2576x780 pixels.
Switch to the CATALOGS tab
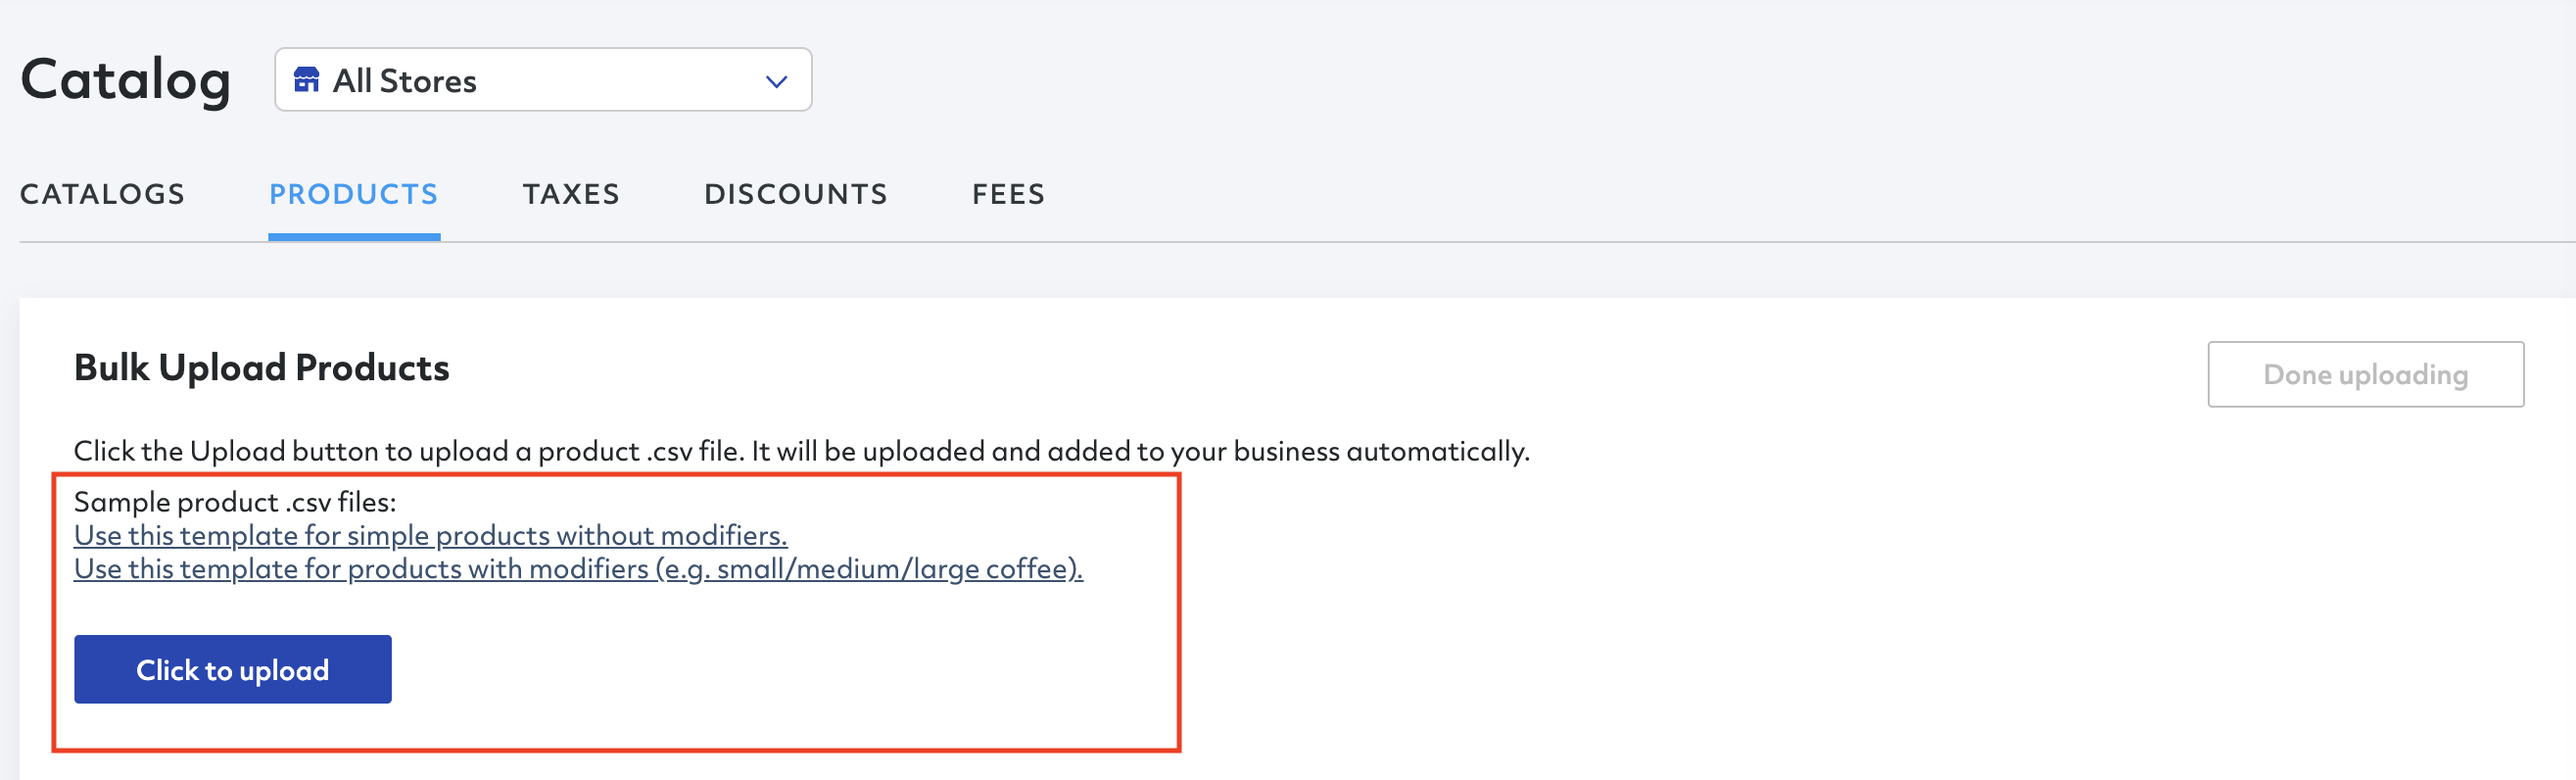click(x=103, y=194)
